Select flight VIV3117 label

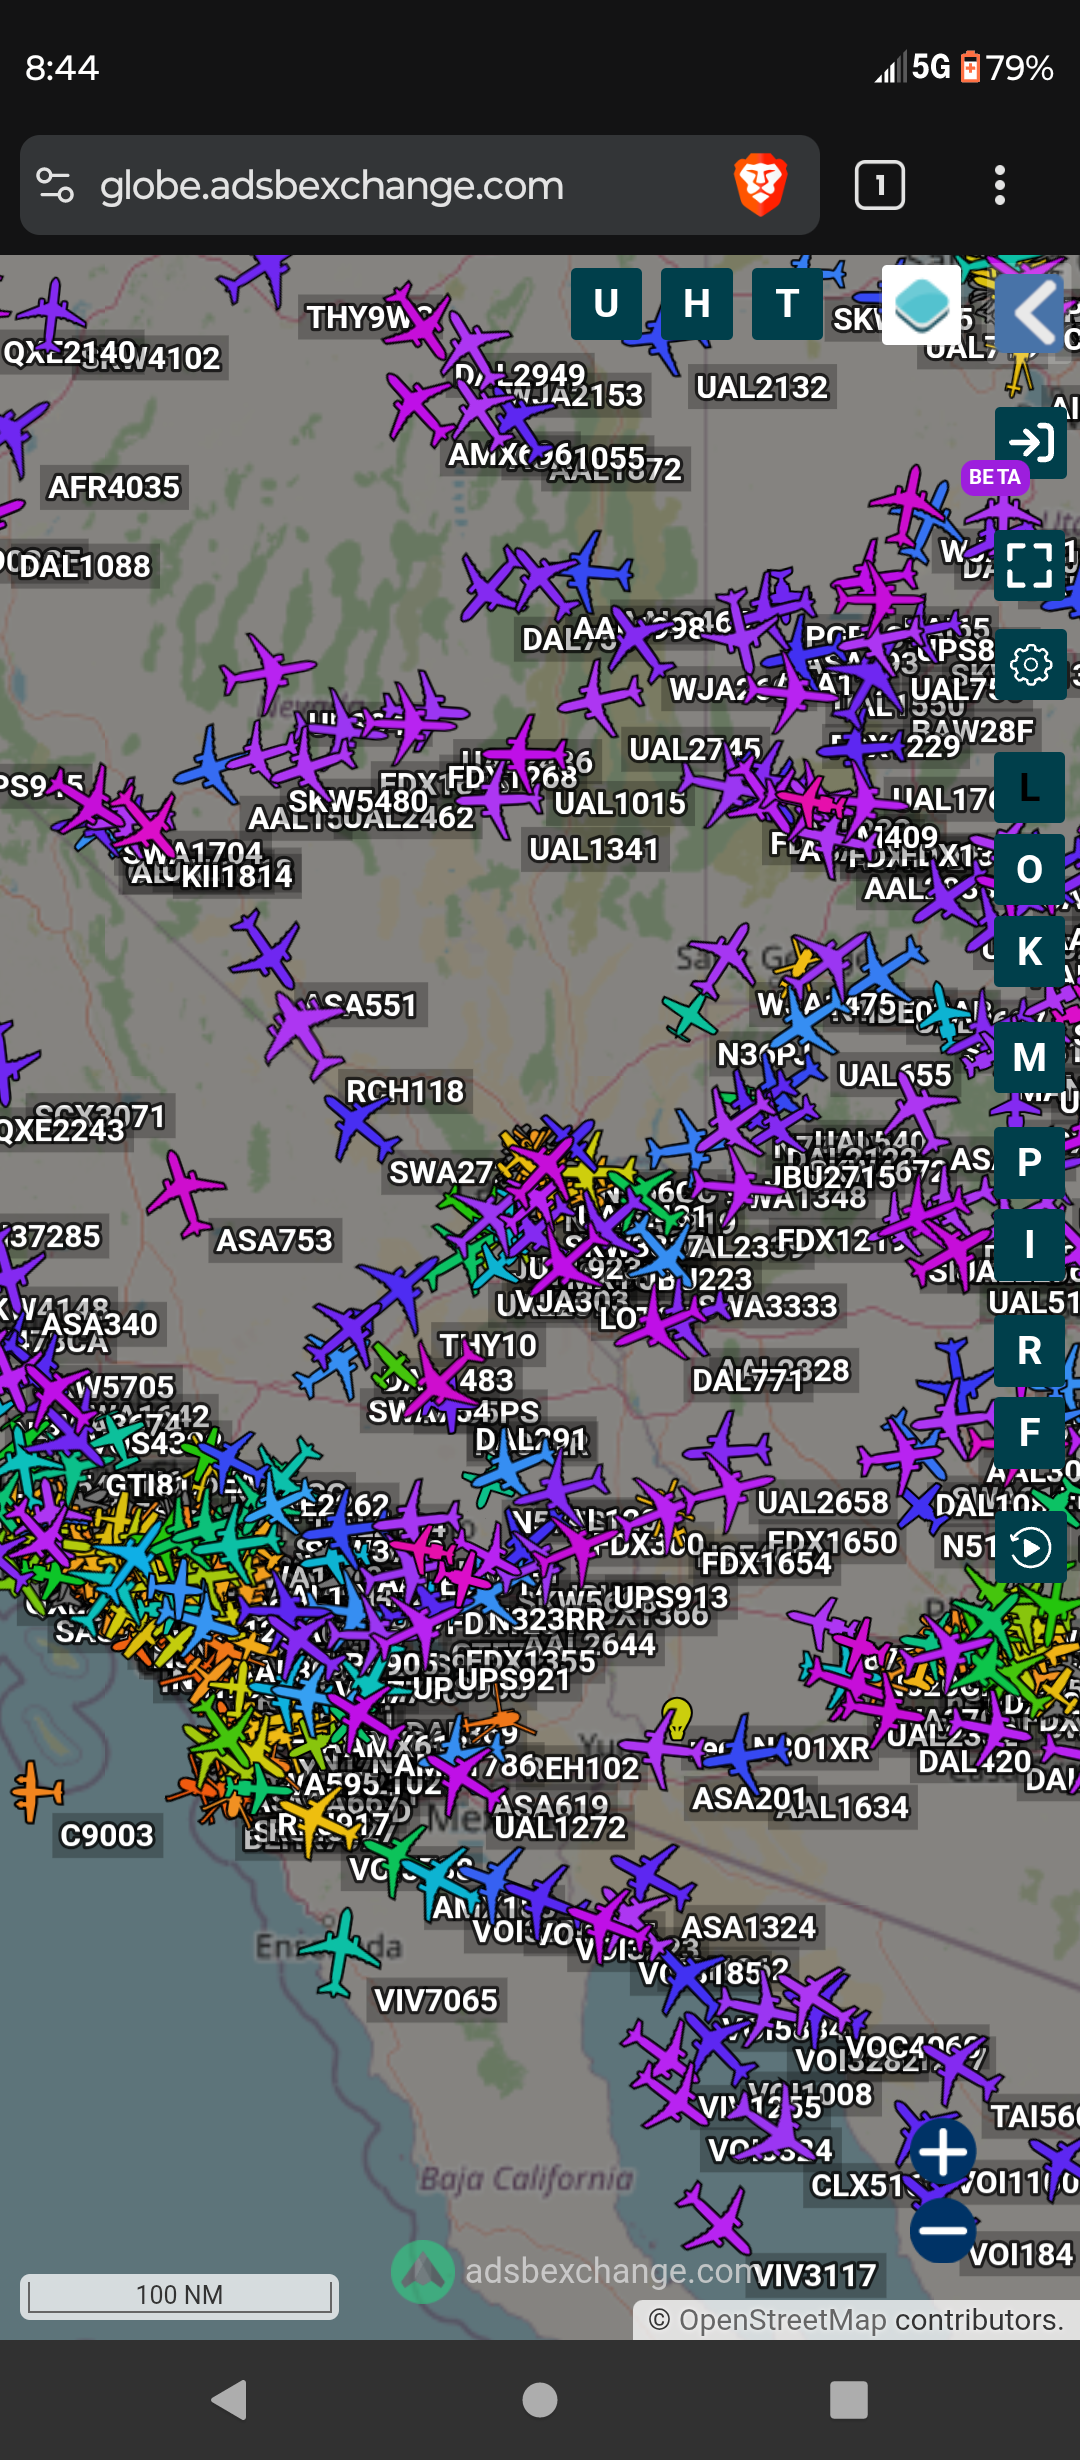(x=815, y=2276)
